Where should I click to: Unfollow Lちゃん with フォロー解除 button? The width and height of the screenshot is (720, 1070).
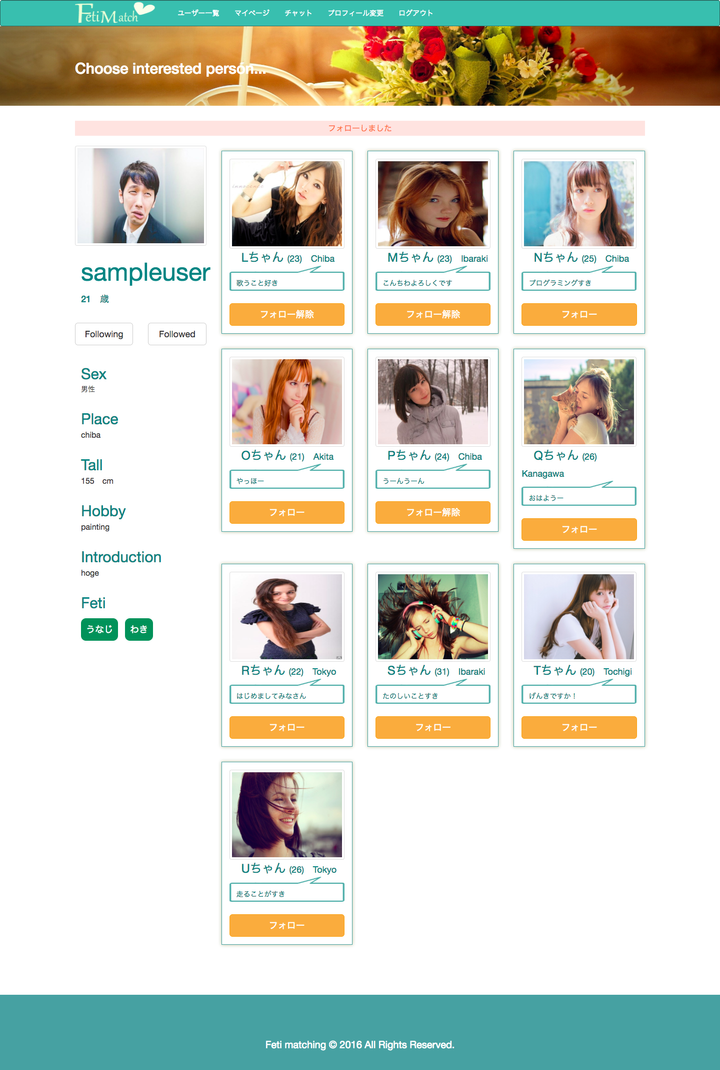(x=287, y=315)
